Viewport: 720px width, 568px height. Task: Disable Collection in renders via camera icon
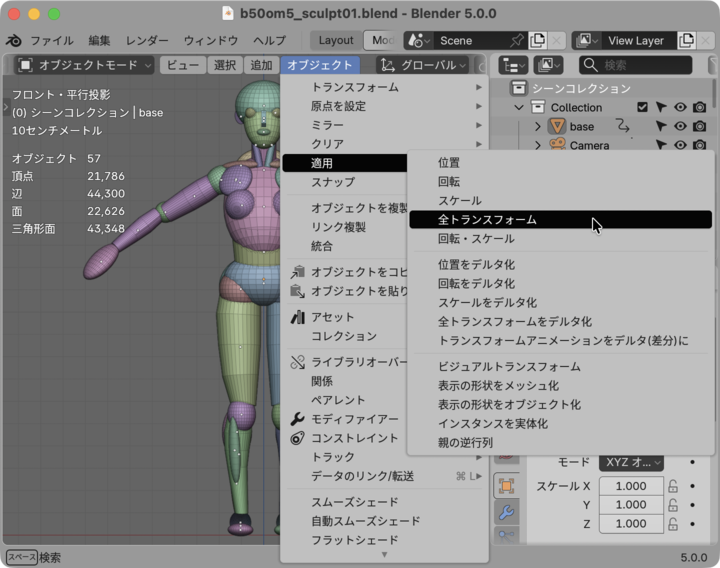tap(699, 107)
